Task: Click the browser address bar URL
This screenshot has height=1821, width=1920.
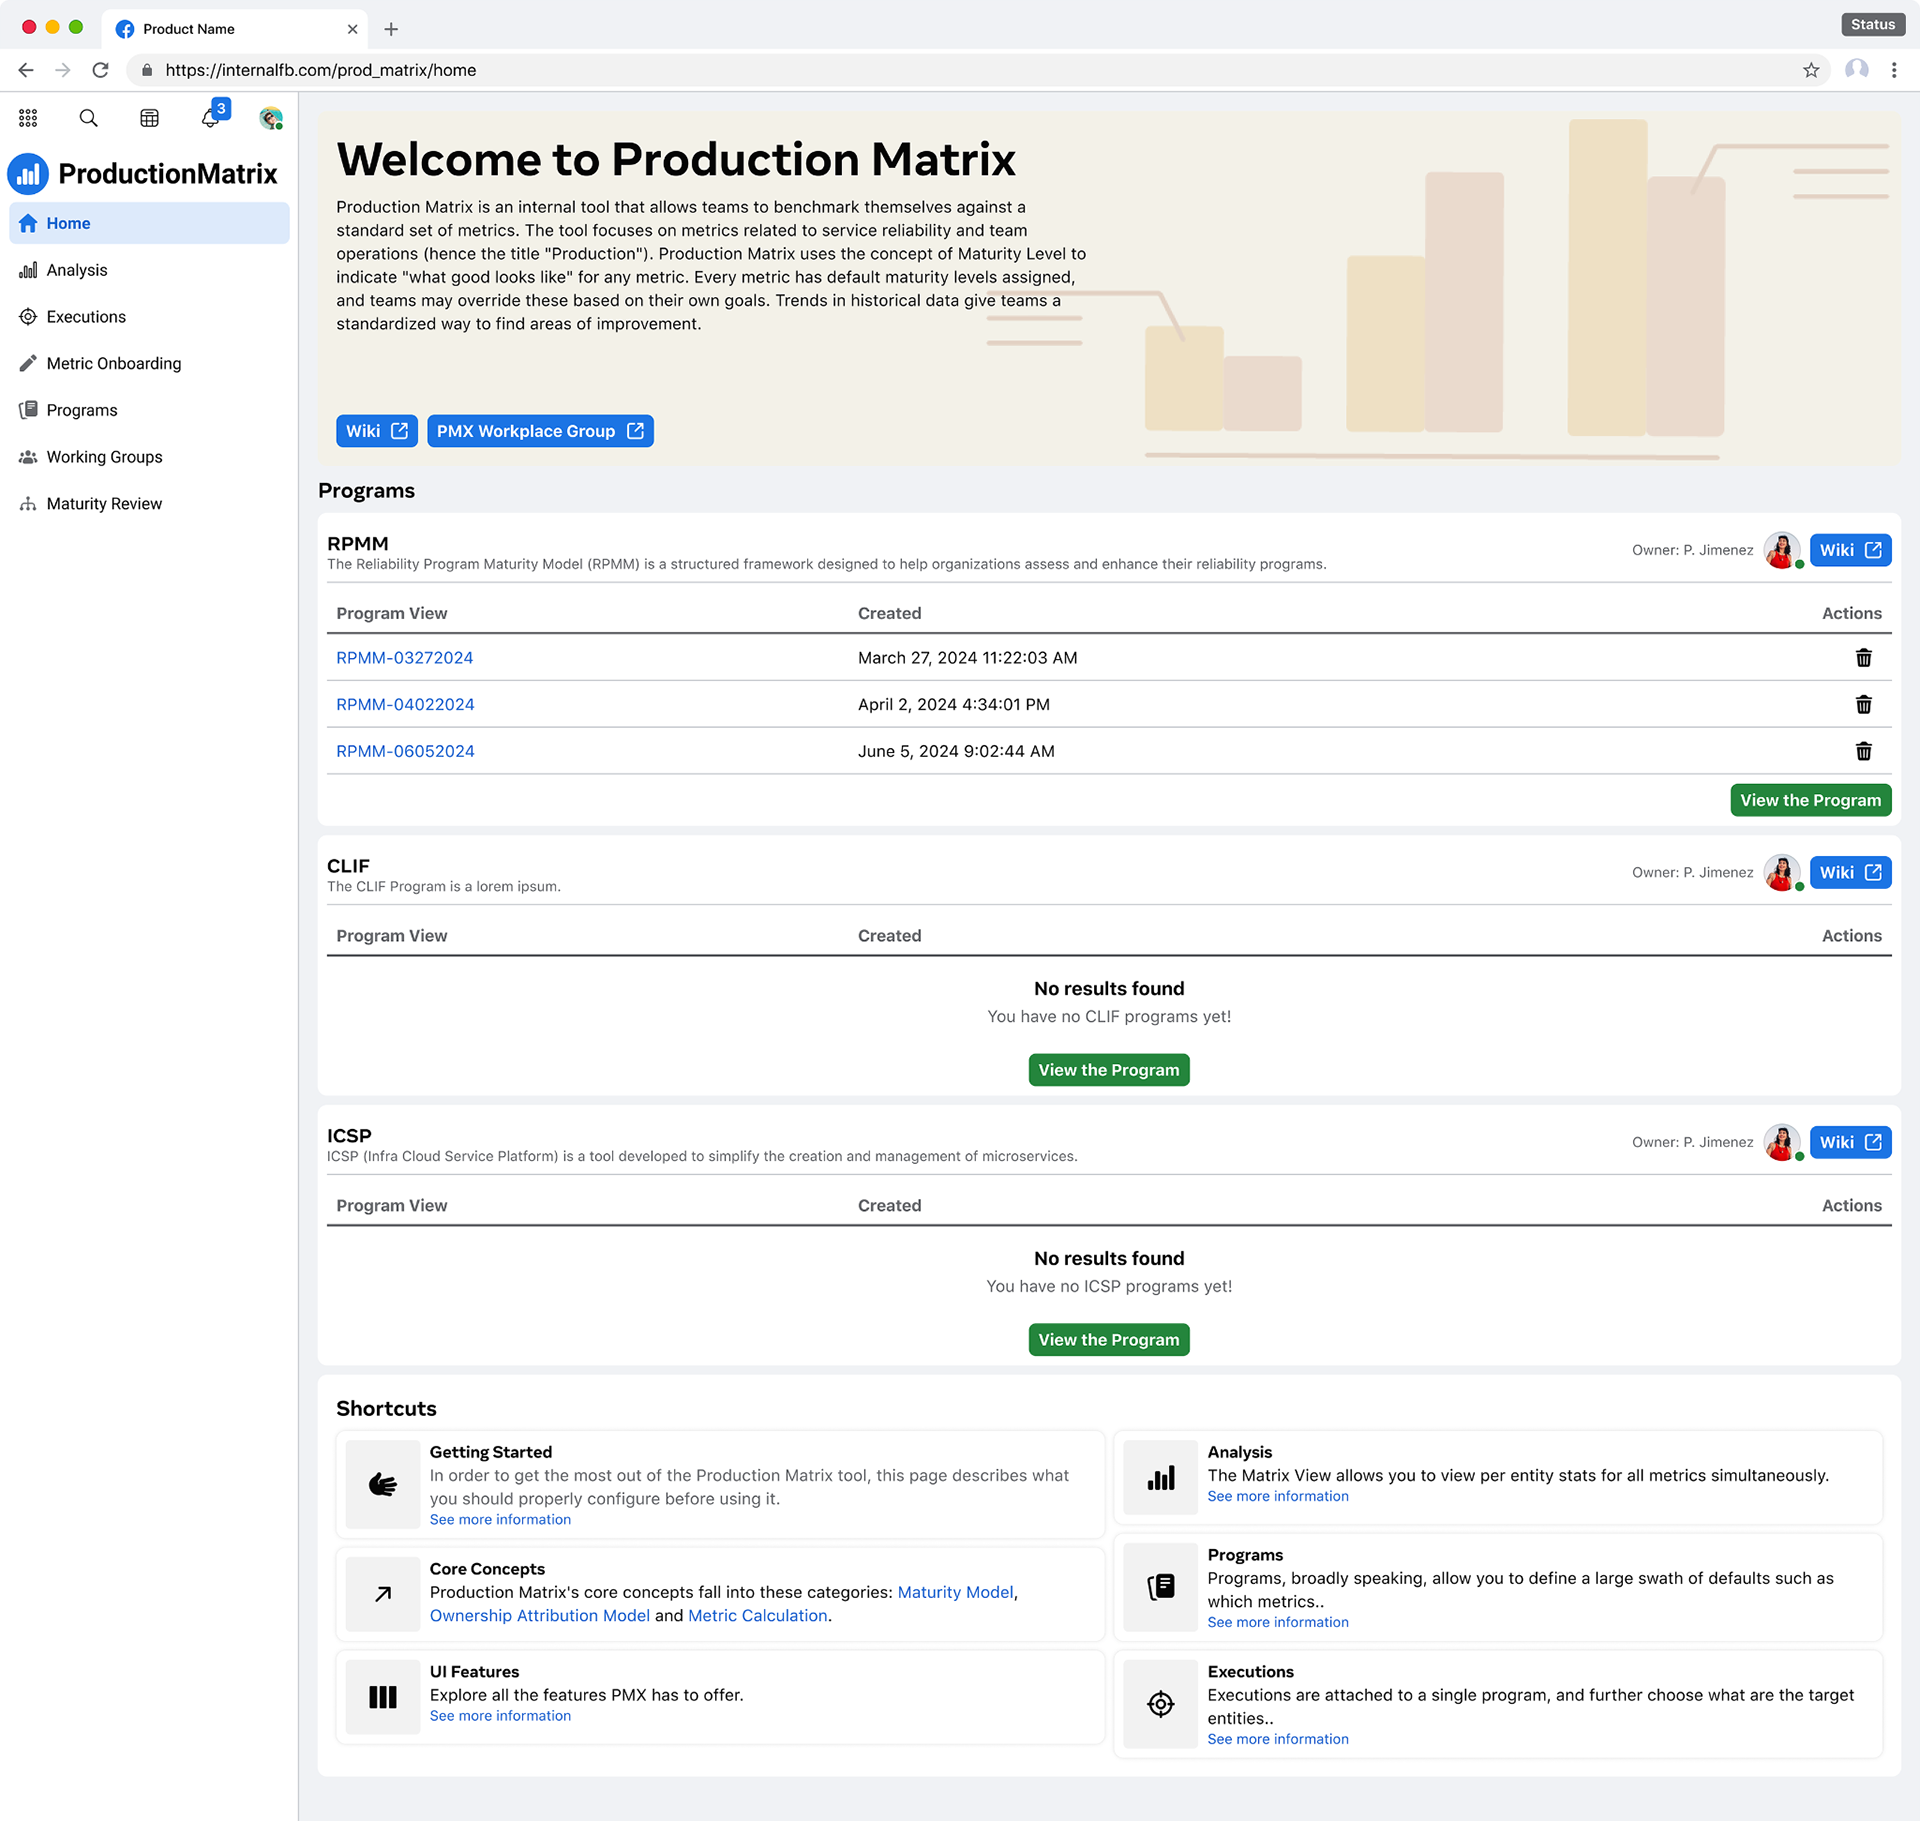Action: [x=320, y=70]
